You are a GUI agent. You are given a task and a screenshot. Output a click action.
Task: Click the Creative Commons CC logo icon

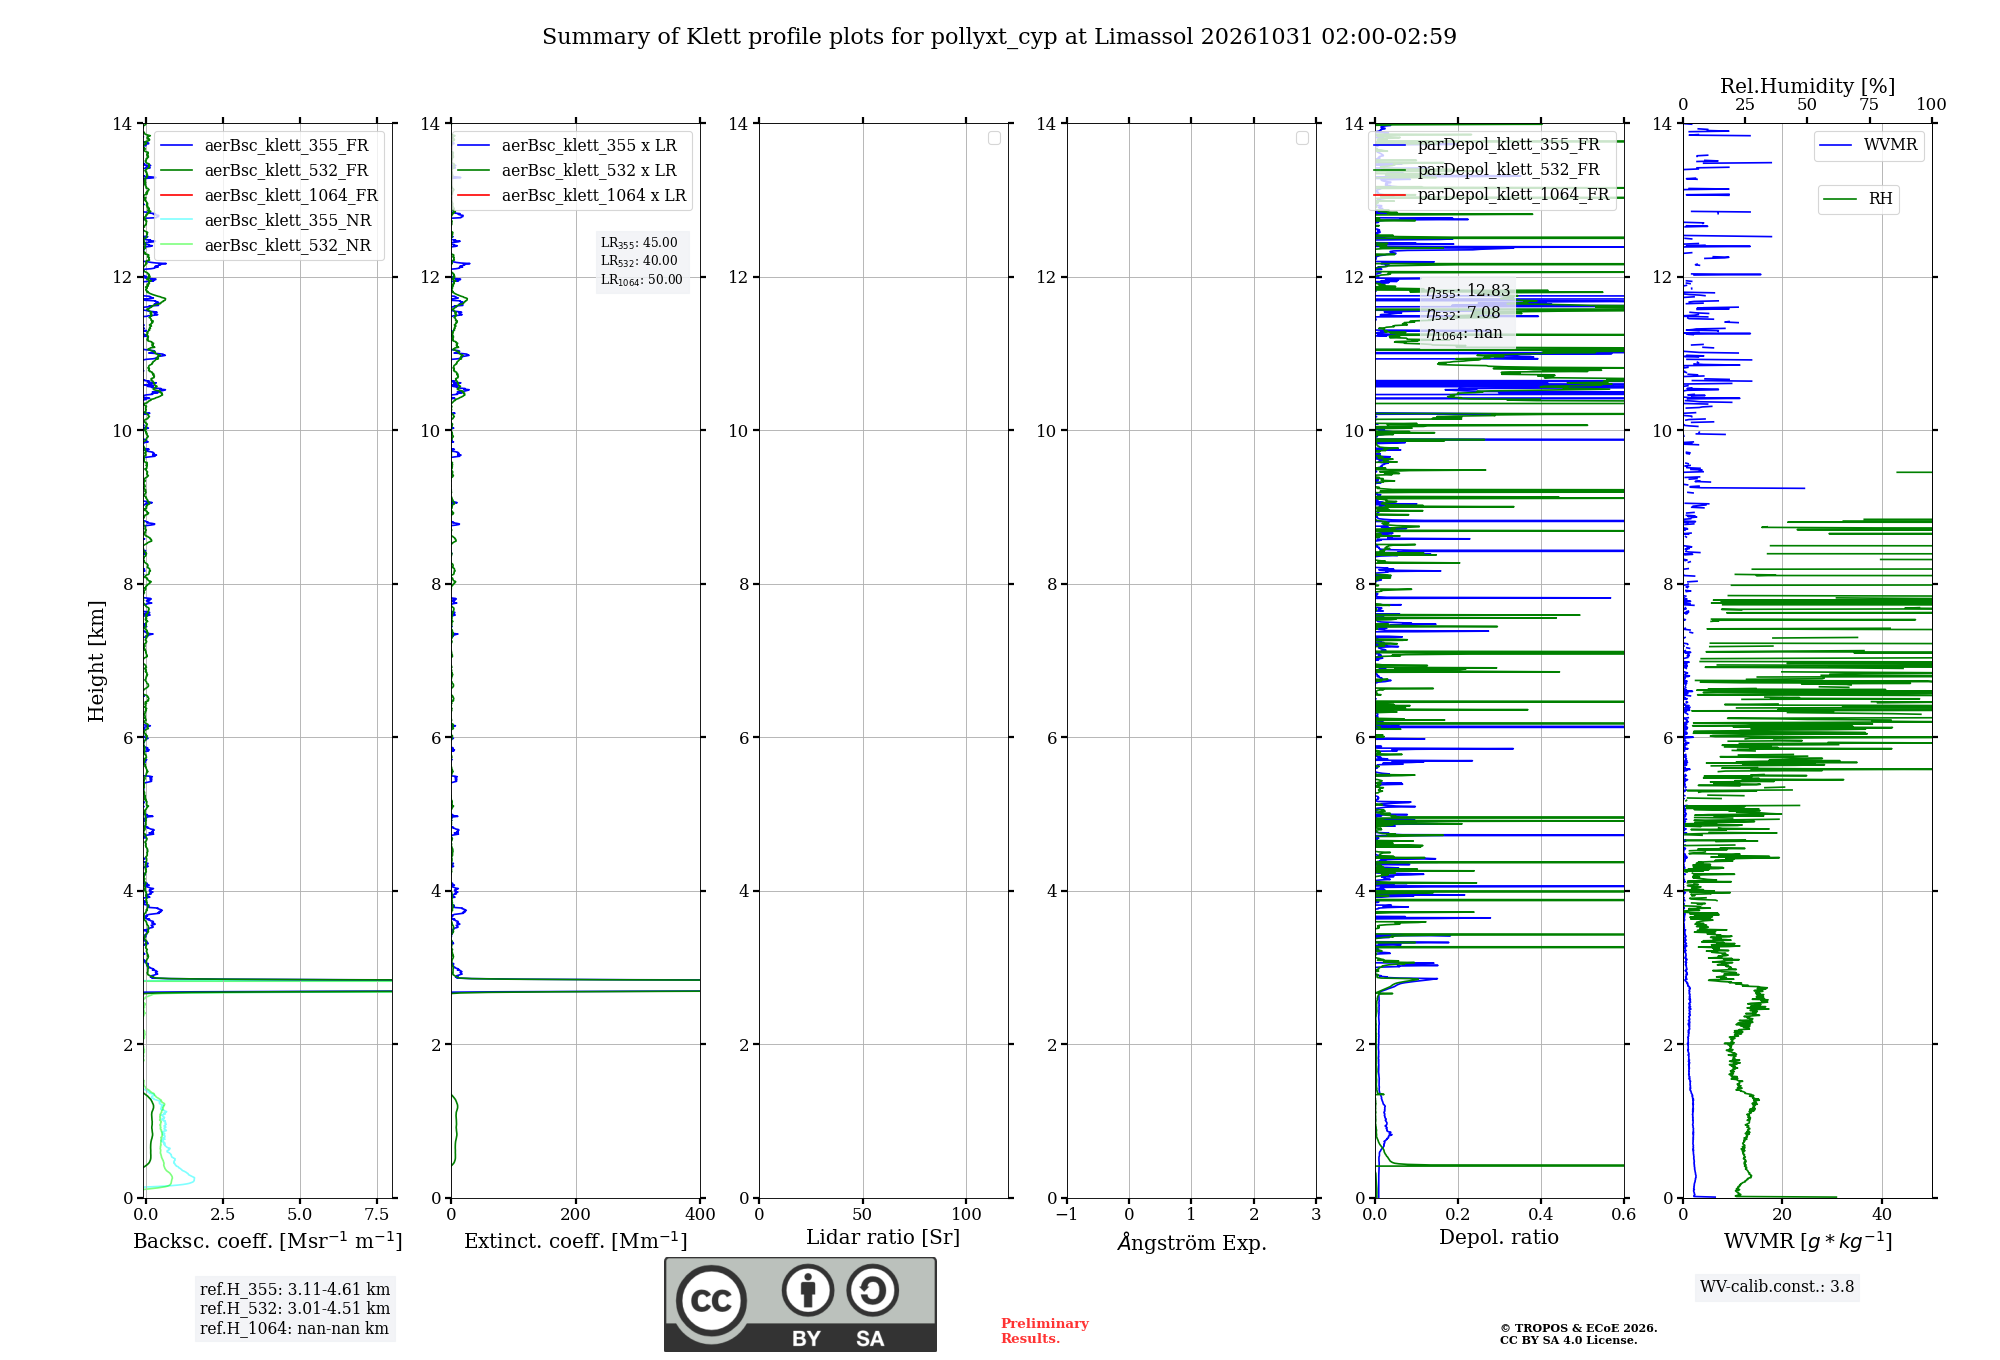(711, 1301)
